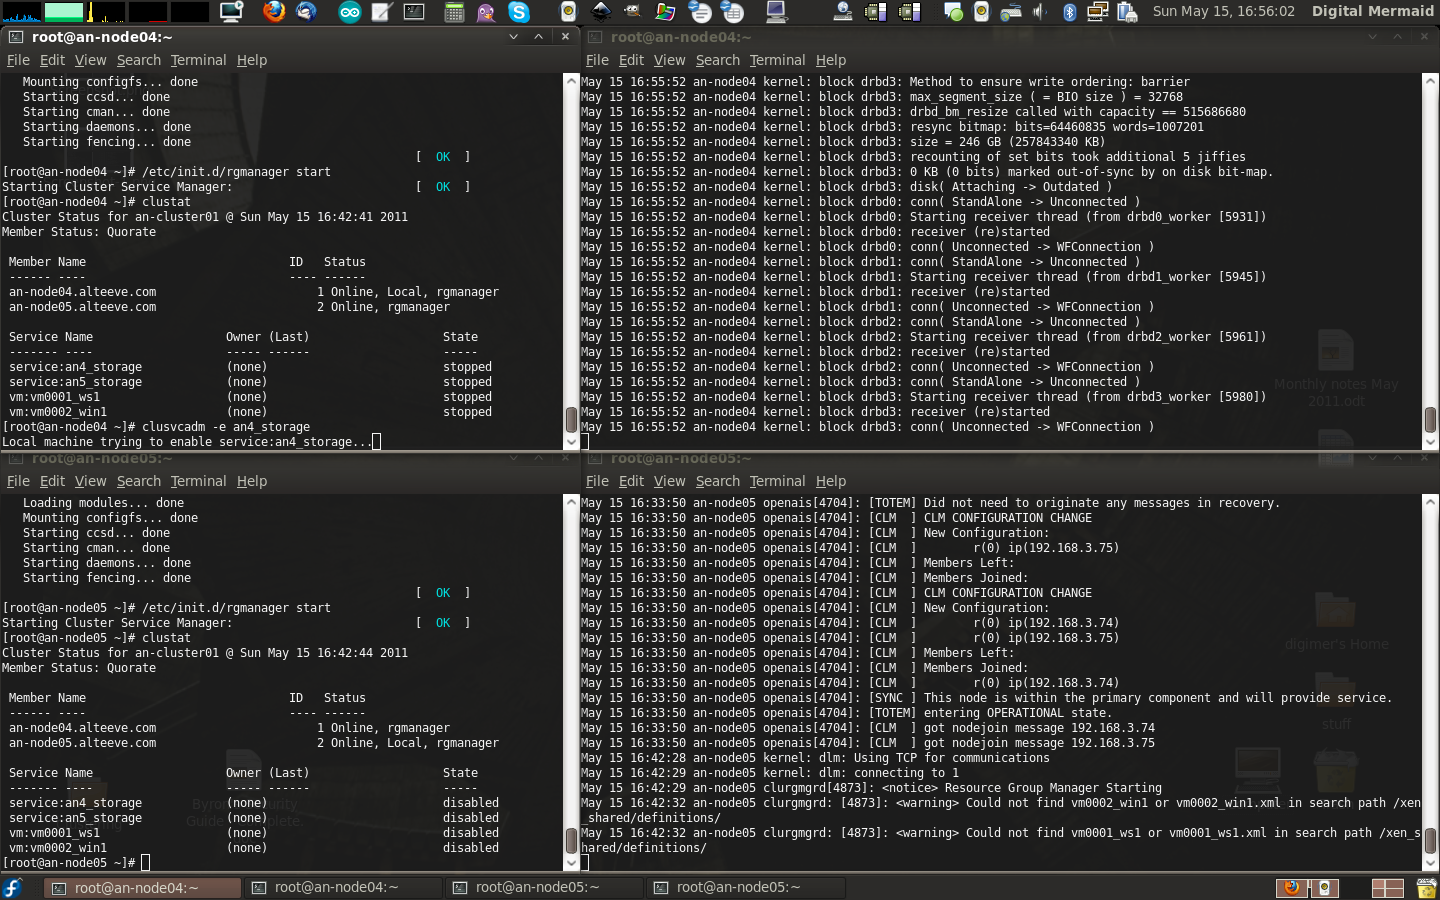
Task: Click the remote desktop monitor launcher
Action: (232, 12)
